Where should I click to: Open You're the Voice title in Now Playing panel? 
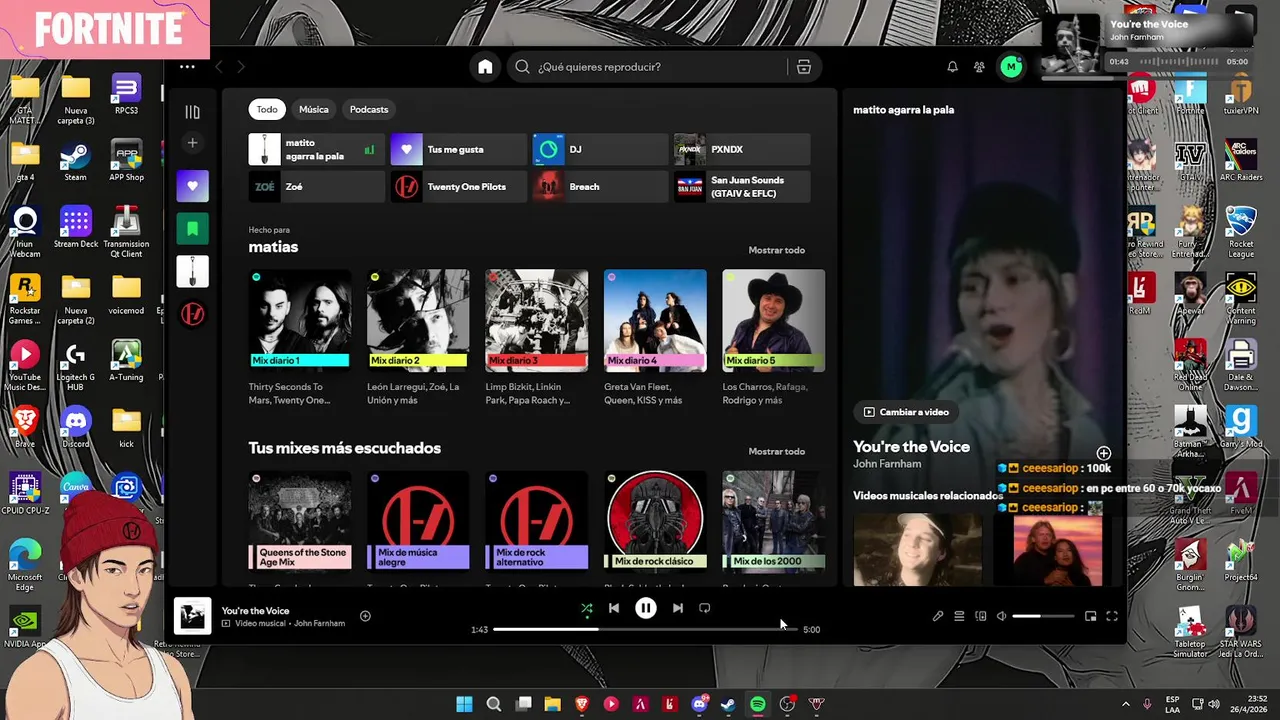(911, 447)
